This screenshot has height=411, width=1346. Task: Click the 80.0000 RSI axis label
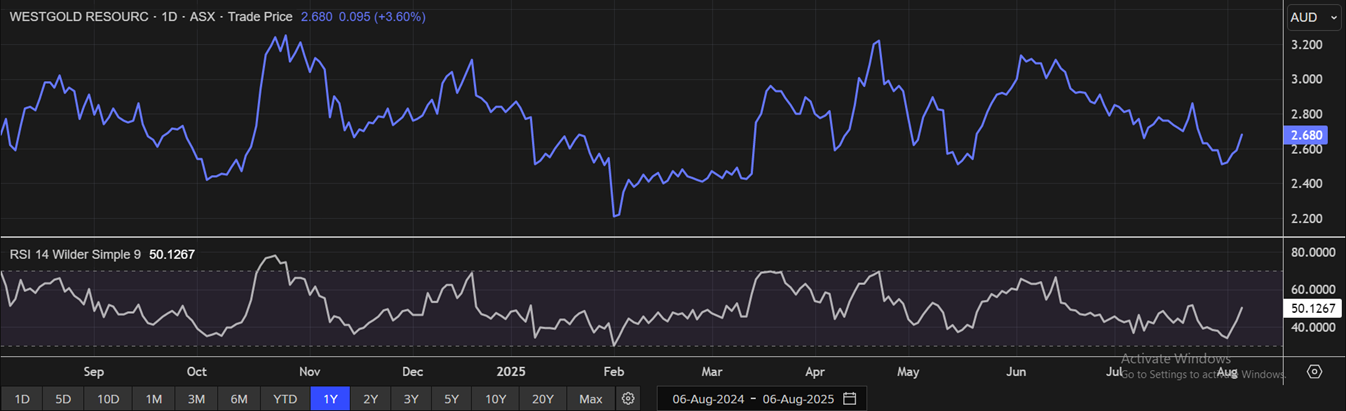(1311, 253)
